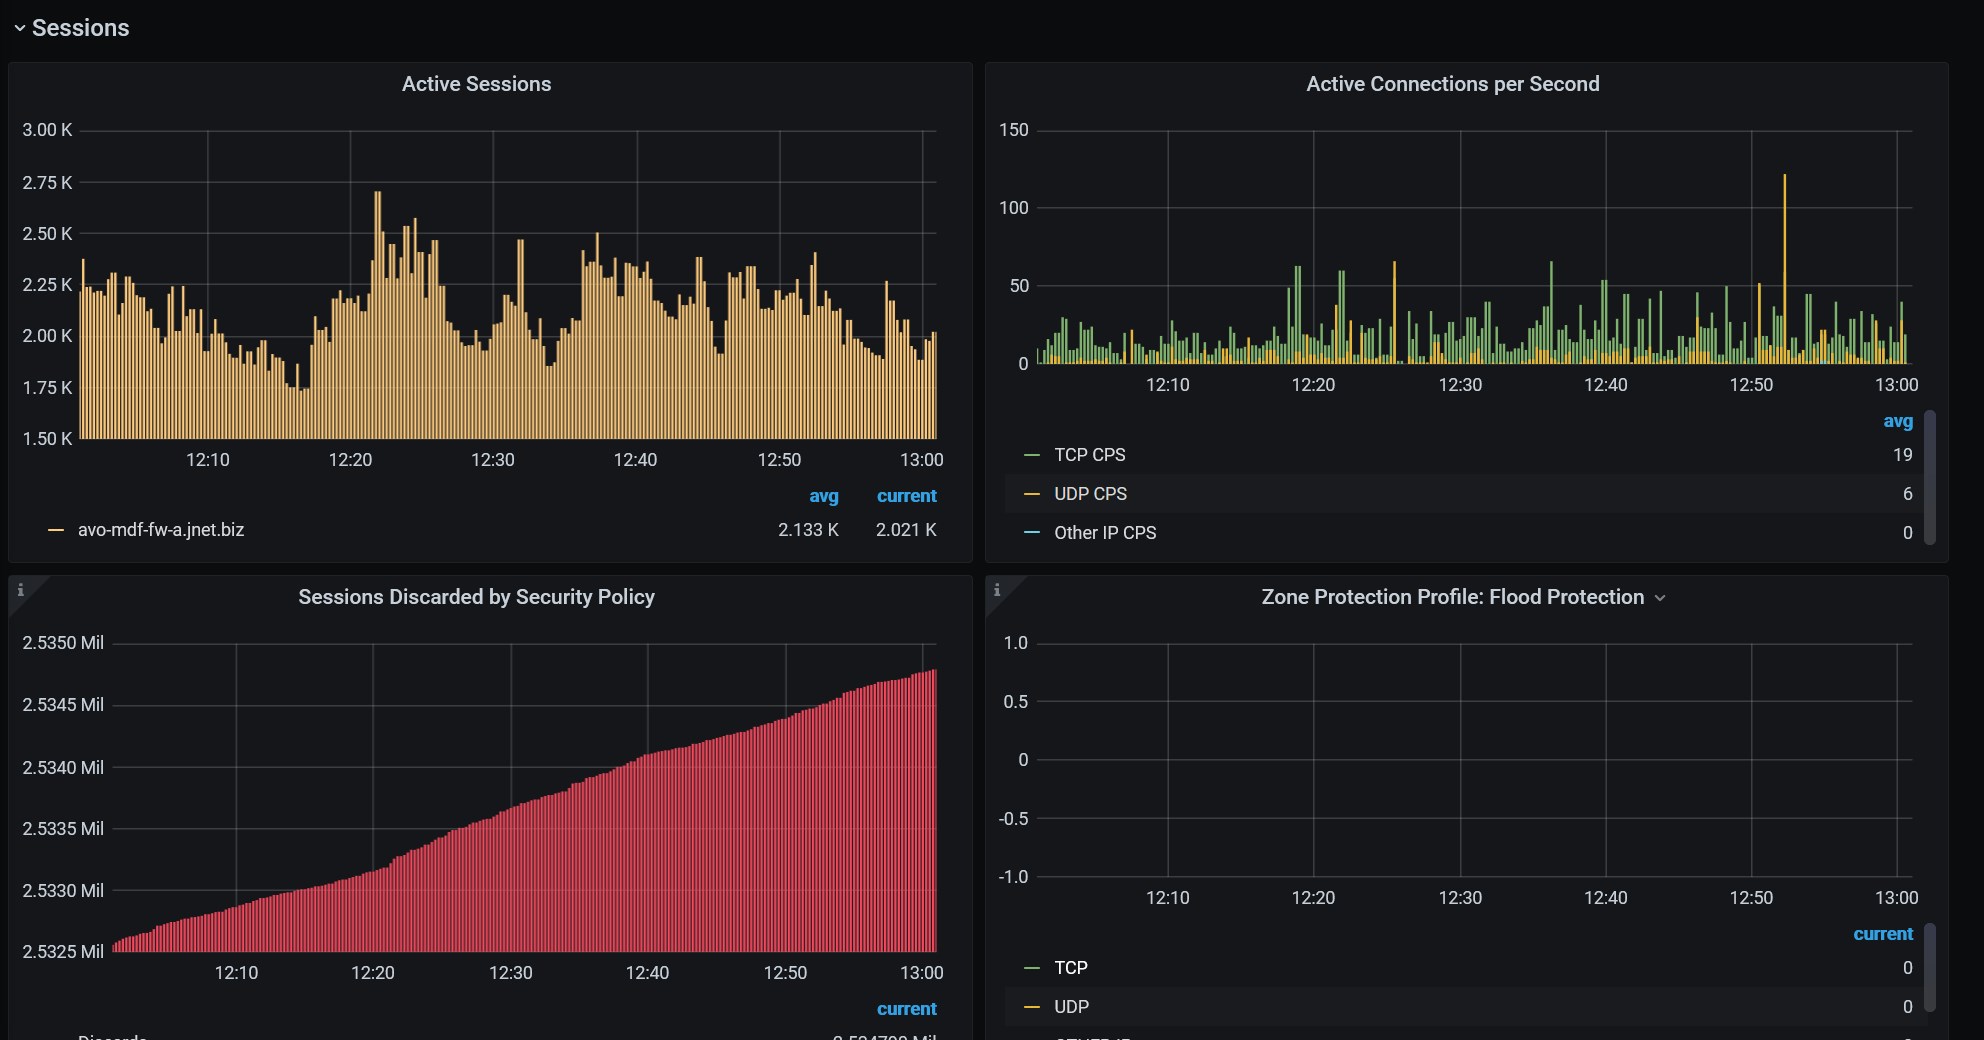Open the Flood Protection panel title dropdown arrow
Screen dimensions: 1984x1040
point(1660,598)
